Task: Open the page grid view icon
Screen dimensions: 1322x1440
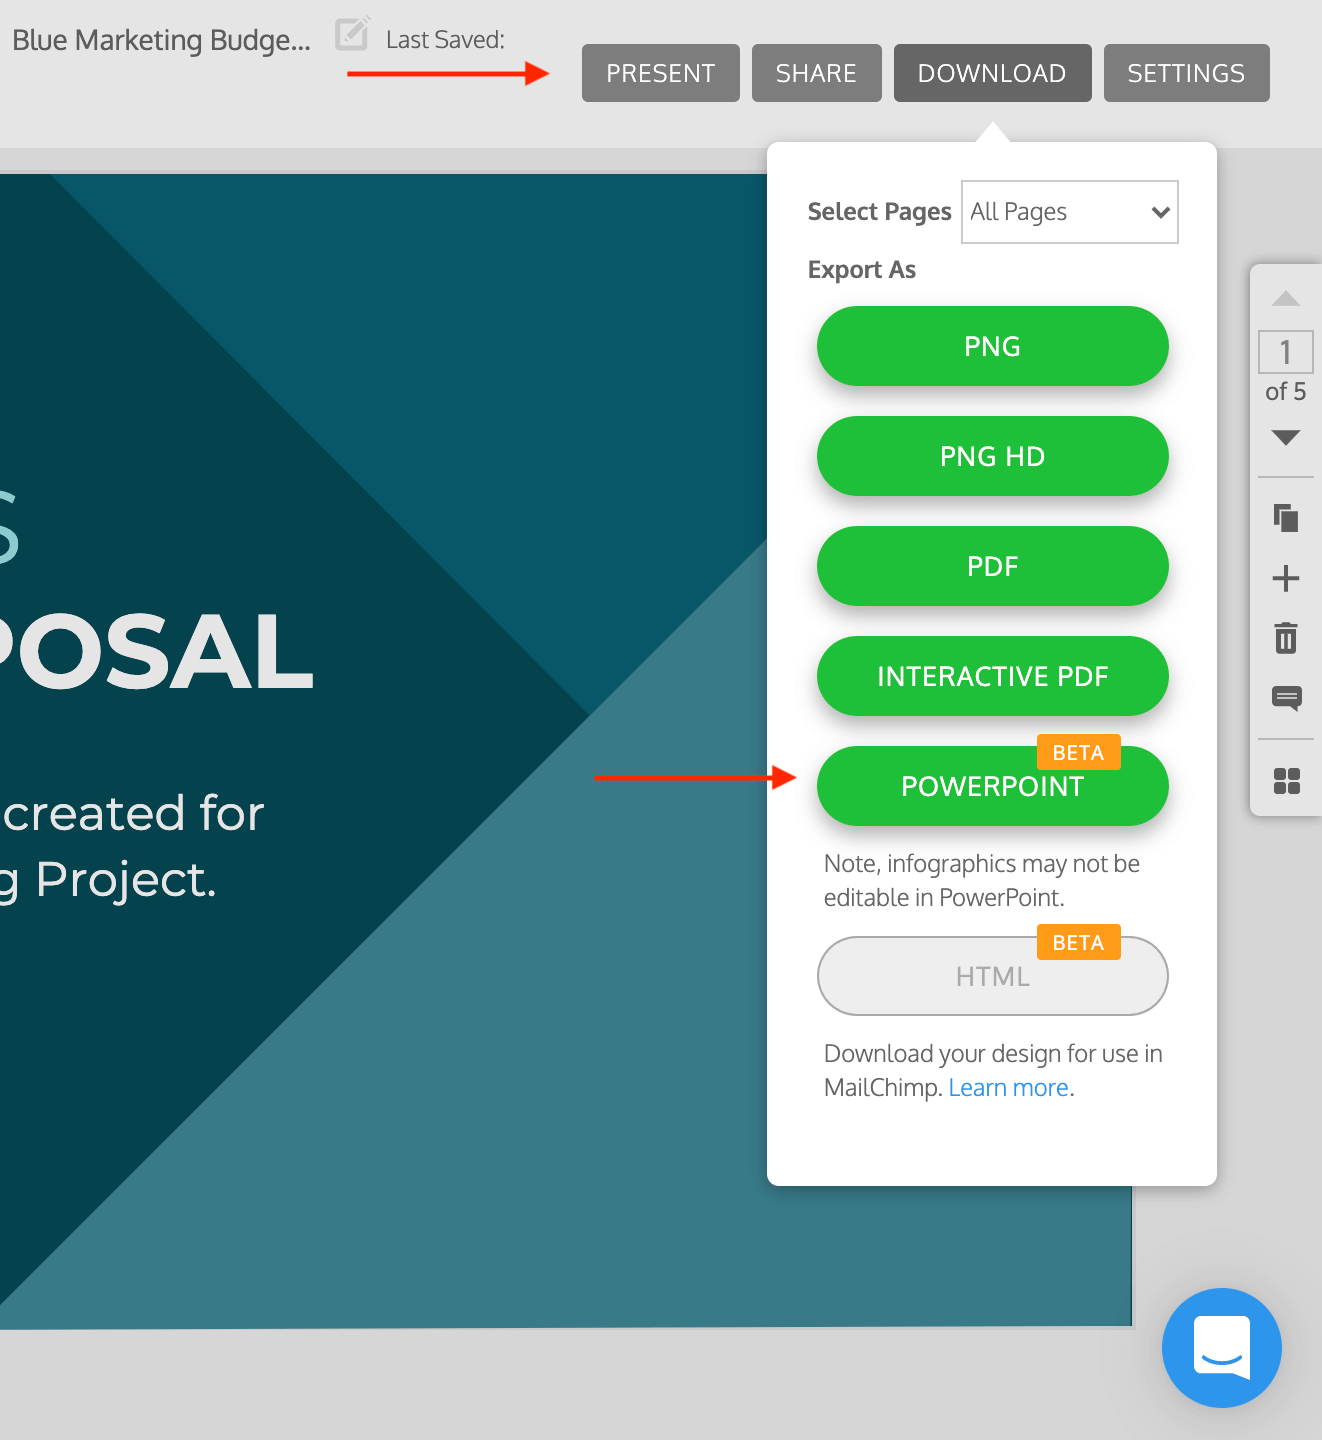Action: click(1287, 781)
